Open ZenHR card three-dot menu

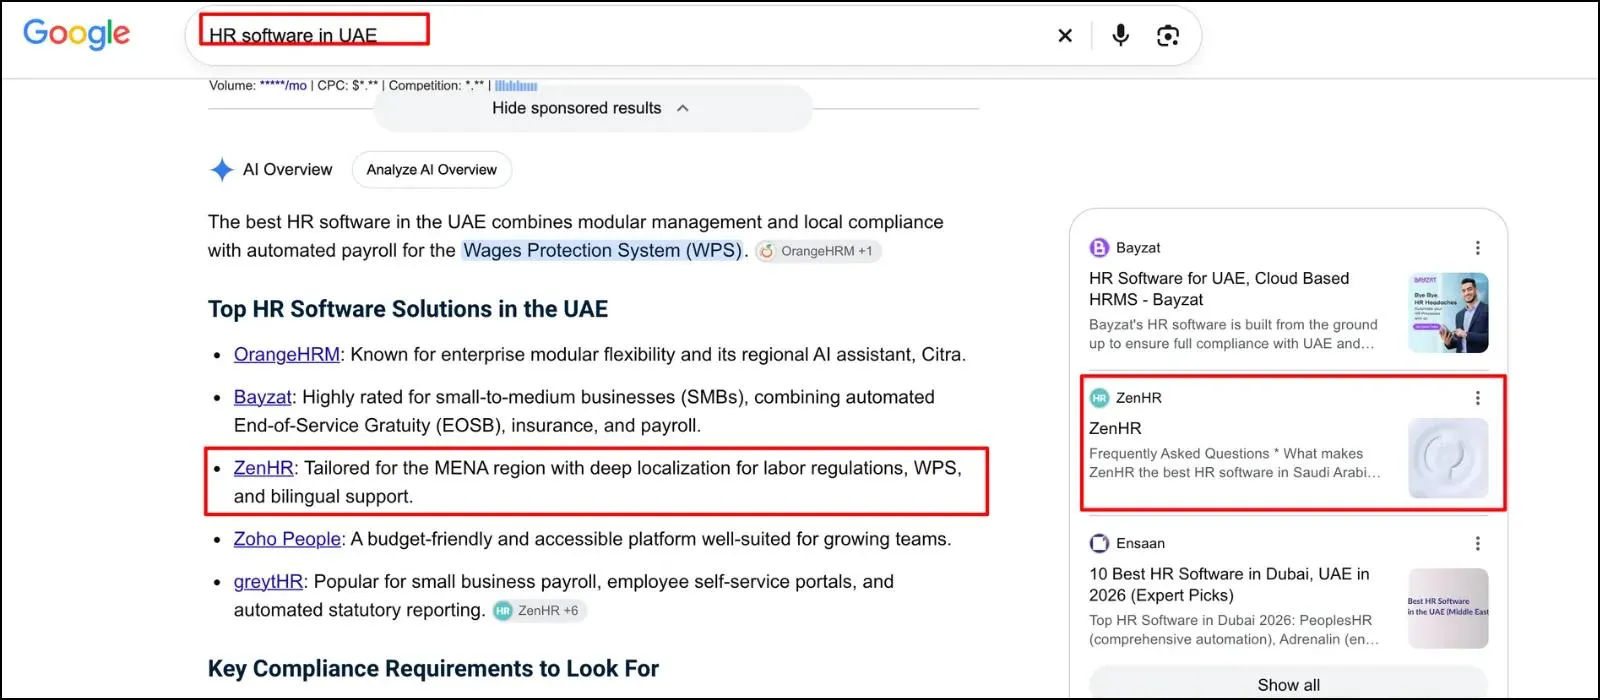(x=1478, y=398)
